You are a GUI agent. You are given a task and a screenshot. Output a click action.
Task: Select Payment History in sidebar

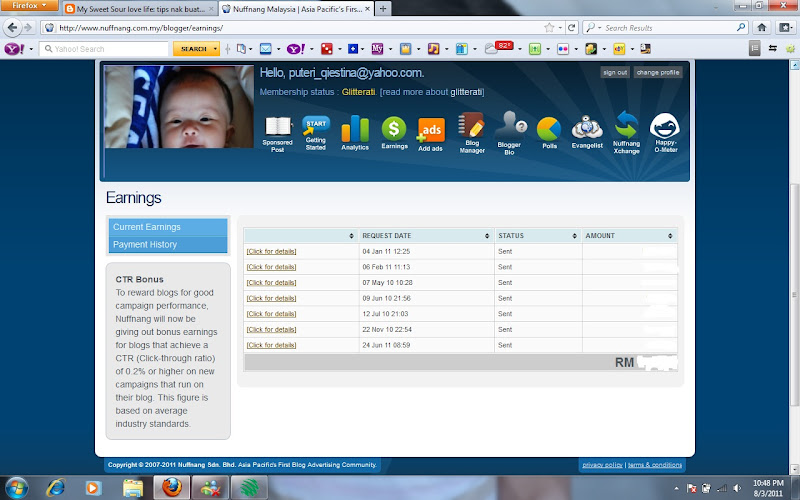[168, 244]
